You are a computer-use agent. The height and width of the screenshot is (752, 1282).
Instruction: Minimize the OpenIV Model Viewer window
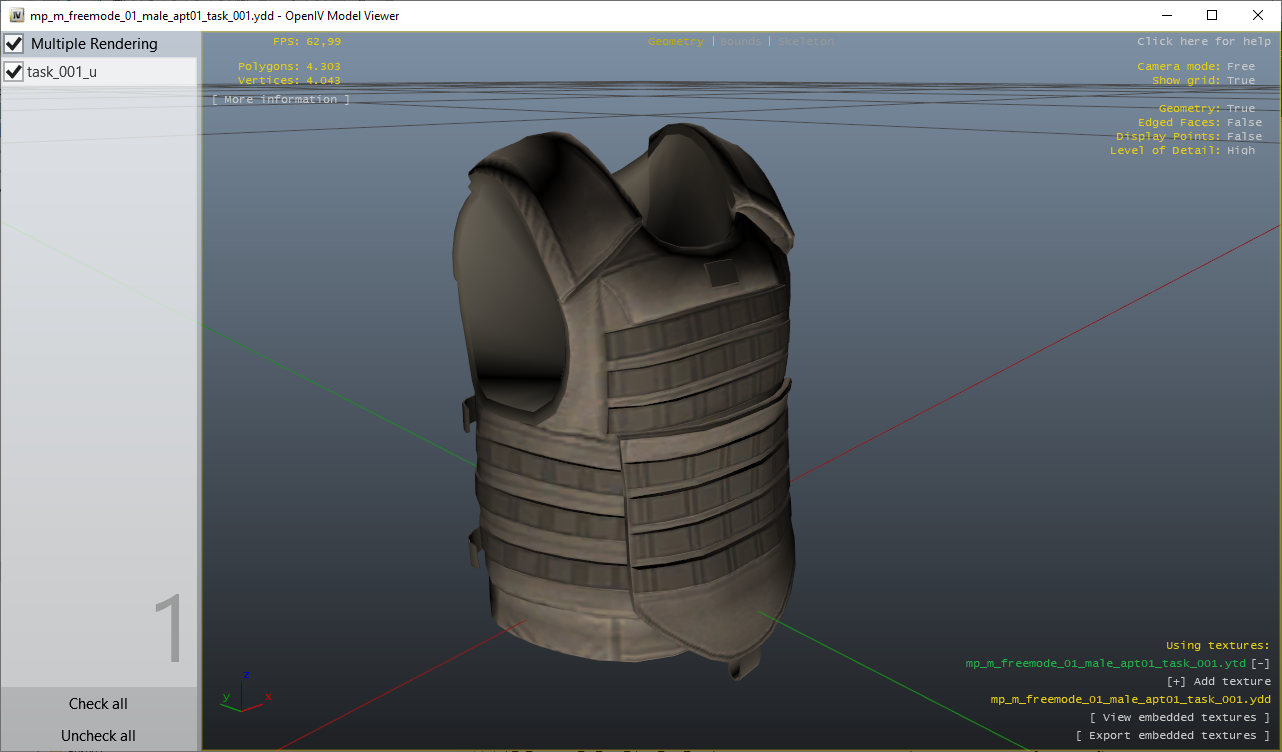click(1166, 15)
